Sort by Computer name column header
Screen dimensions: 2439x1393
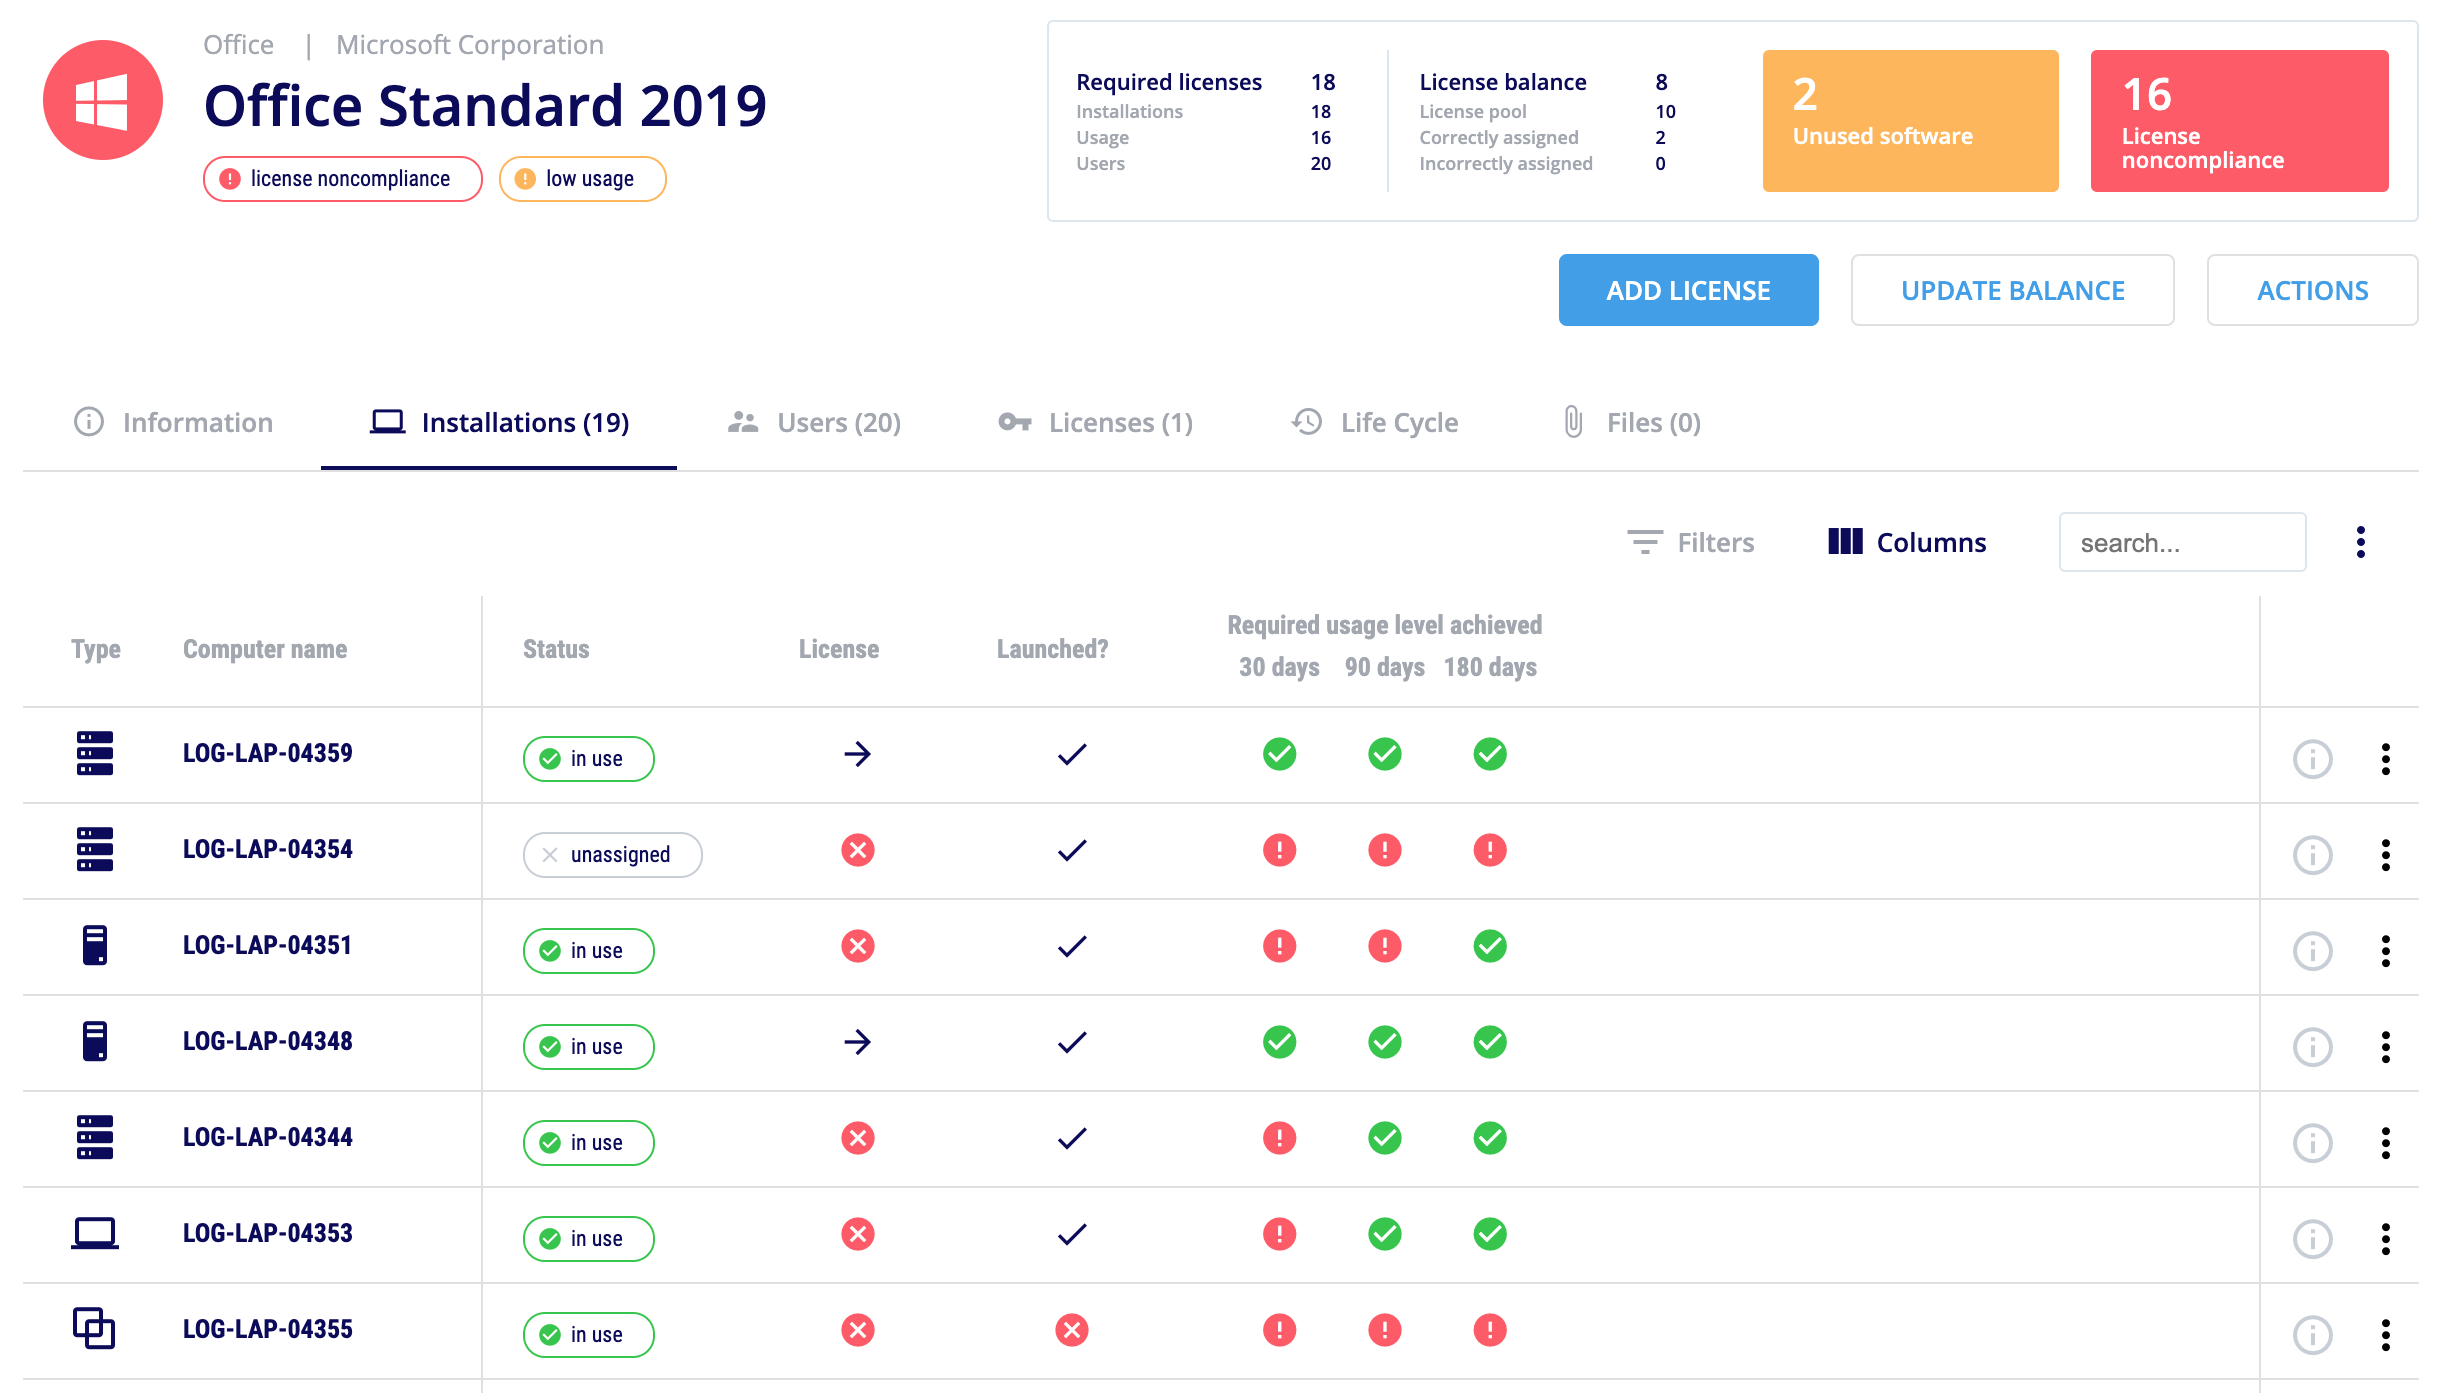pyautogui.click(x=265, y=649)
